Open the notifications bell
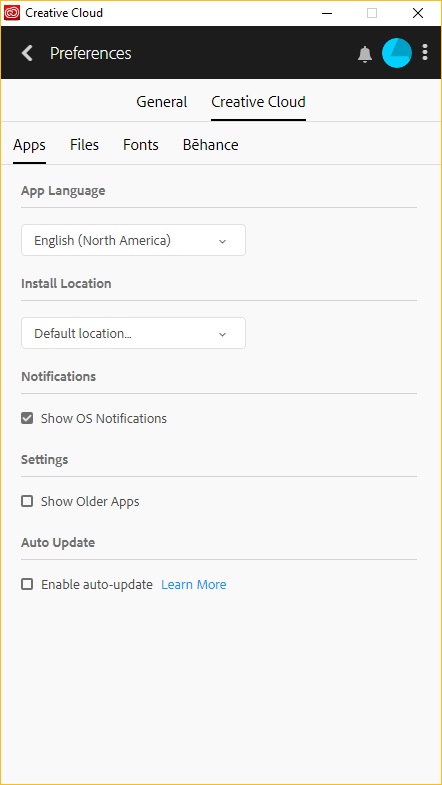This screenshot has height=785, width=442. [x=365, y=54]
